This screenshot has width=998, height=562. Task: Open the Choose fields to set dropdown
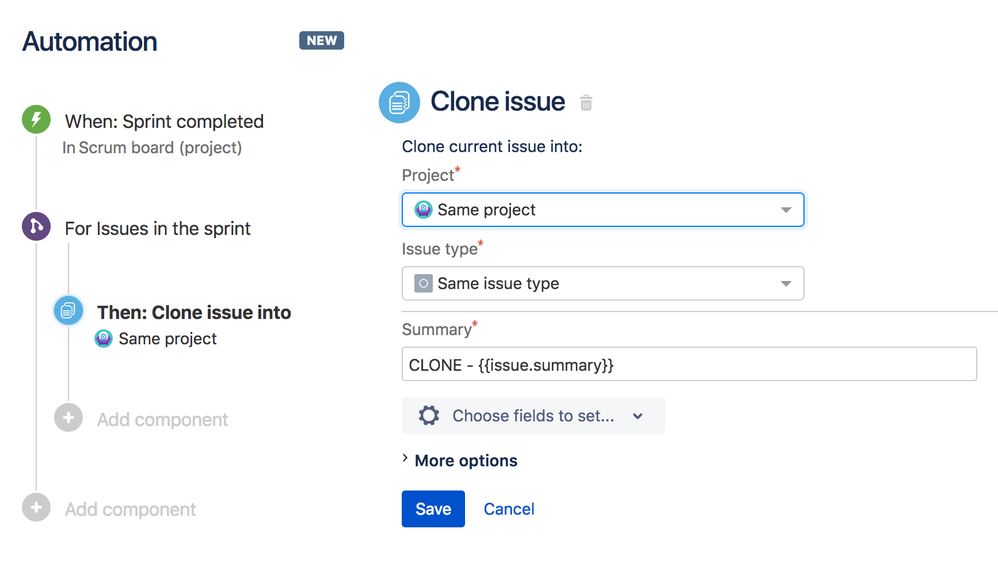point(533,416)
